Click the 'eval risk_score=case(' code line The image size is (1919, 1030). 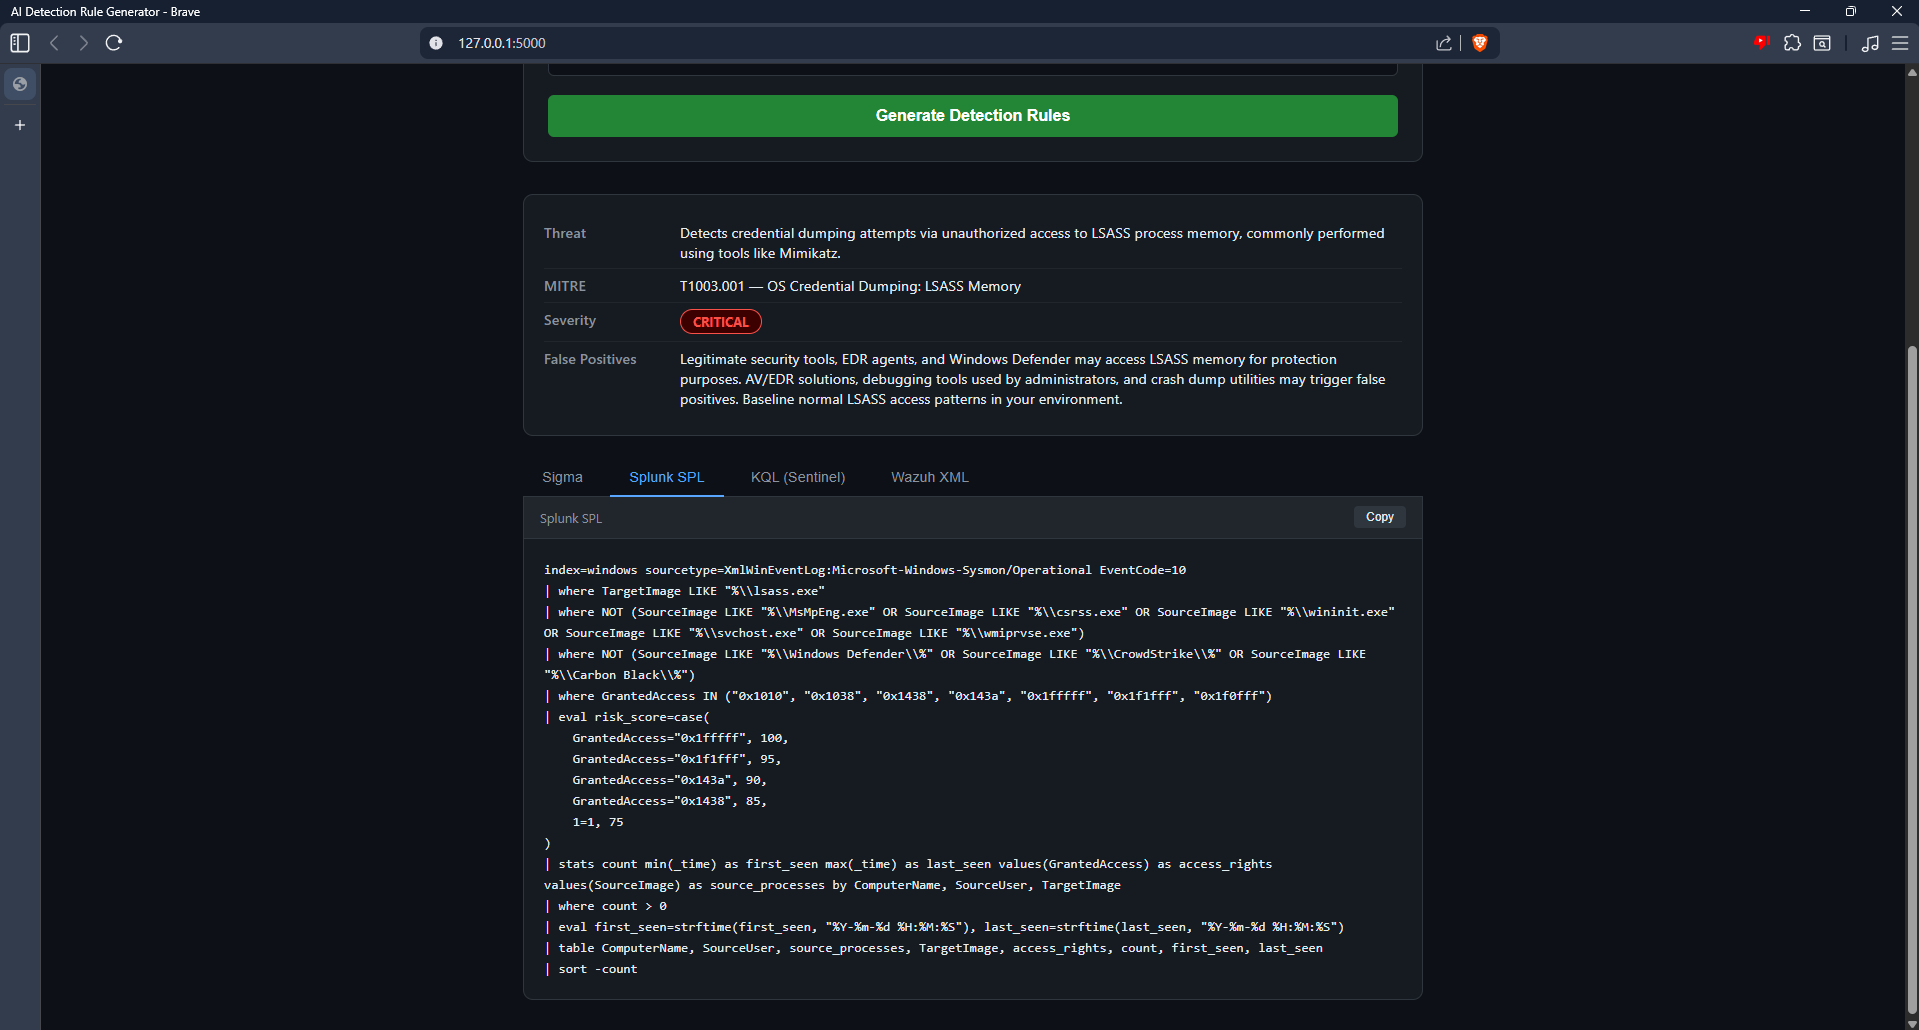coord(627,717)
